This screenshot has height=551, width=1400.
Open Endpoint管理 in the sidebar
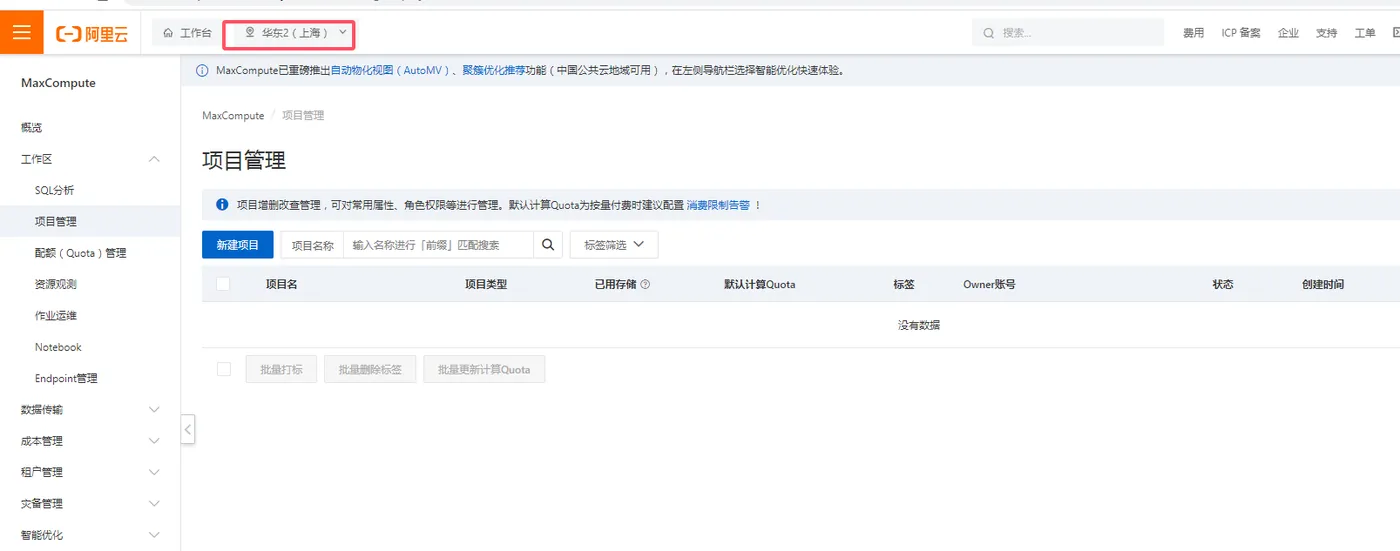click(x=66, y=378)
